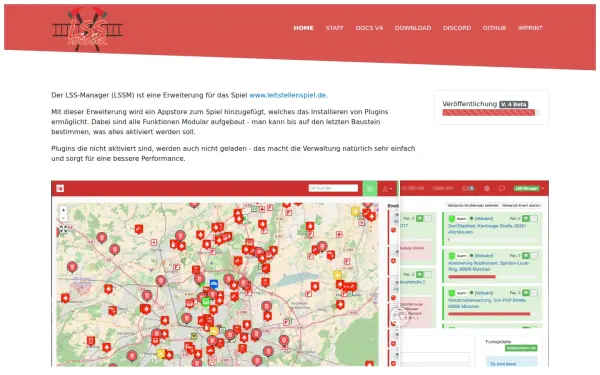Select the blue vehicle marker on map
This screenshot has height=375, width=600.
click(214, 284)
